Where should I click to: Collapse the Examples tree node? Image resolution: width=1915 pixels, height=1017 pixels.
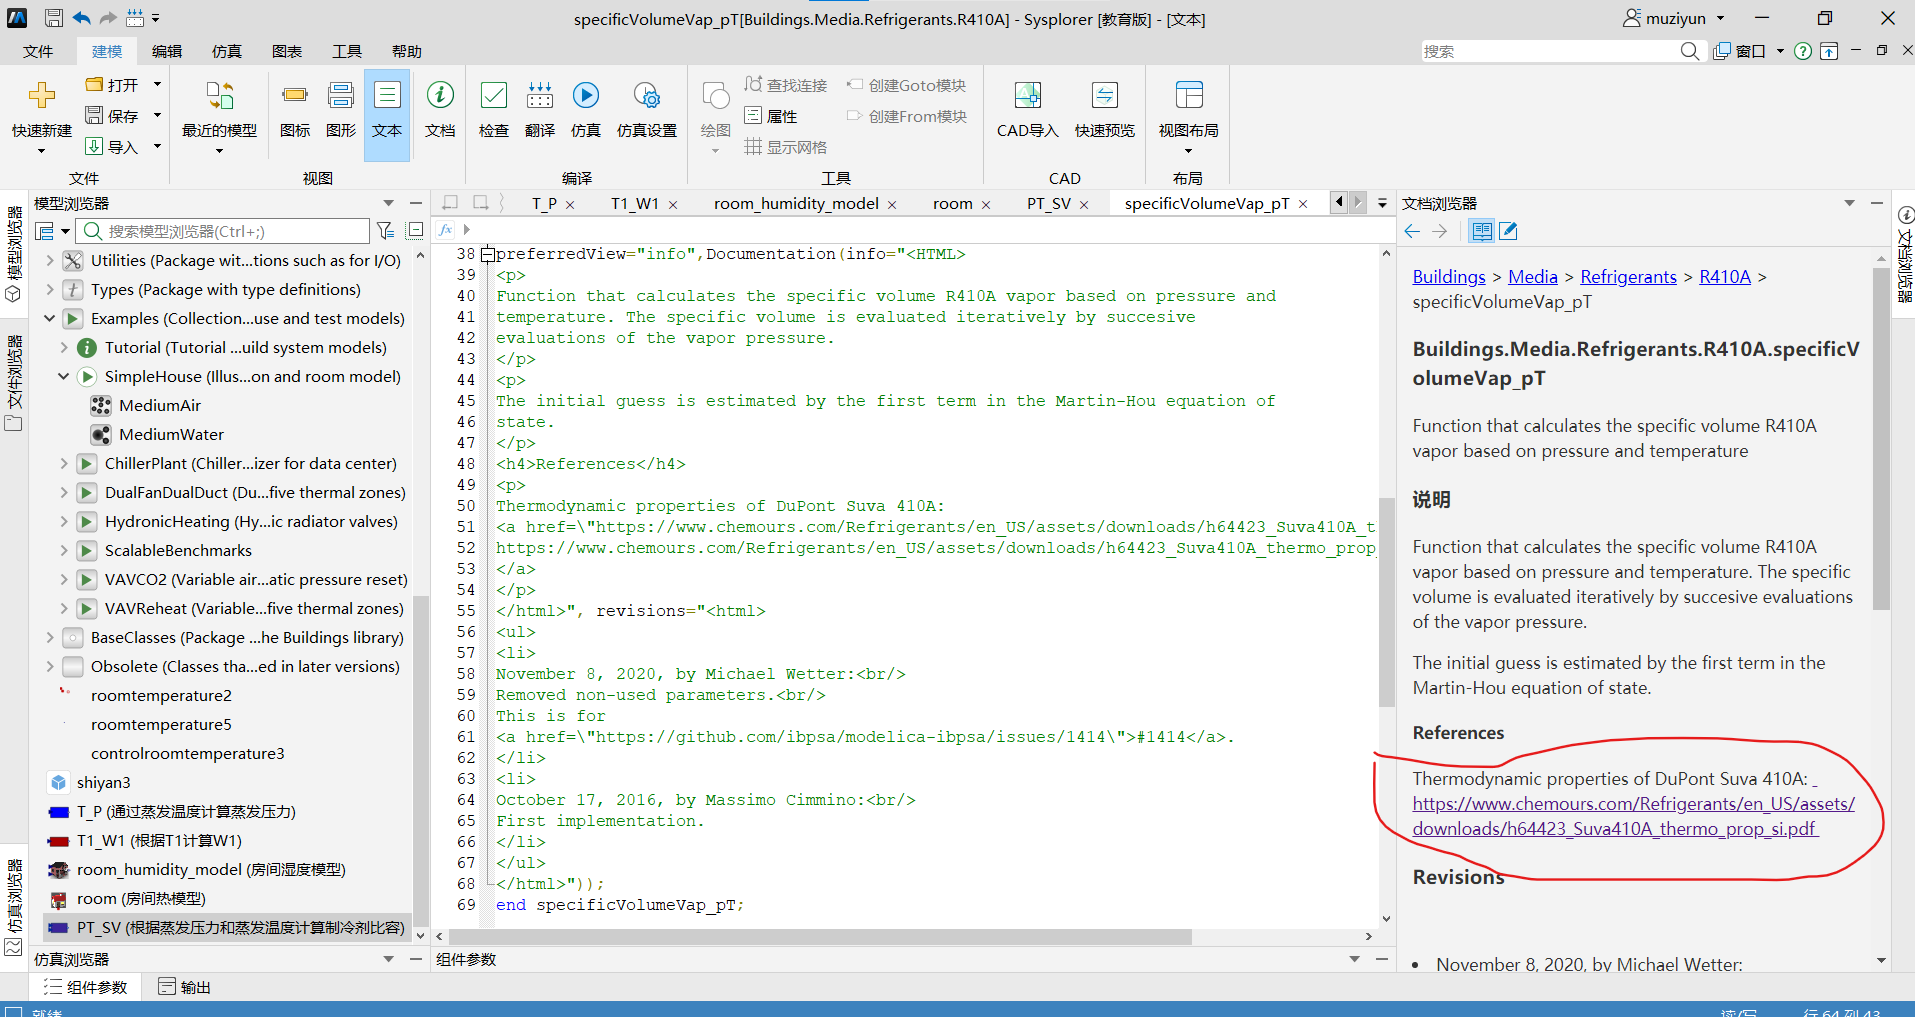pyautogui.click(x=50, y=318)
